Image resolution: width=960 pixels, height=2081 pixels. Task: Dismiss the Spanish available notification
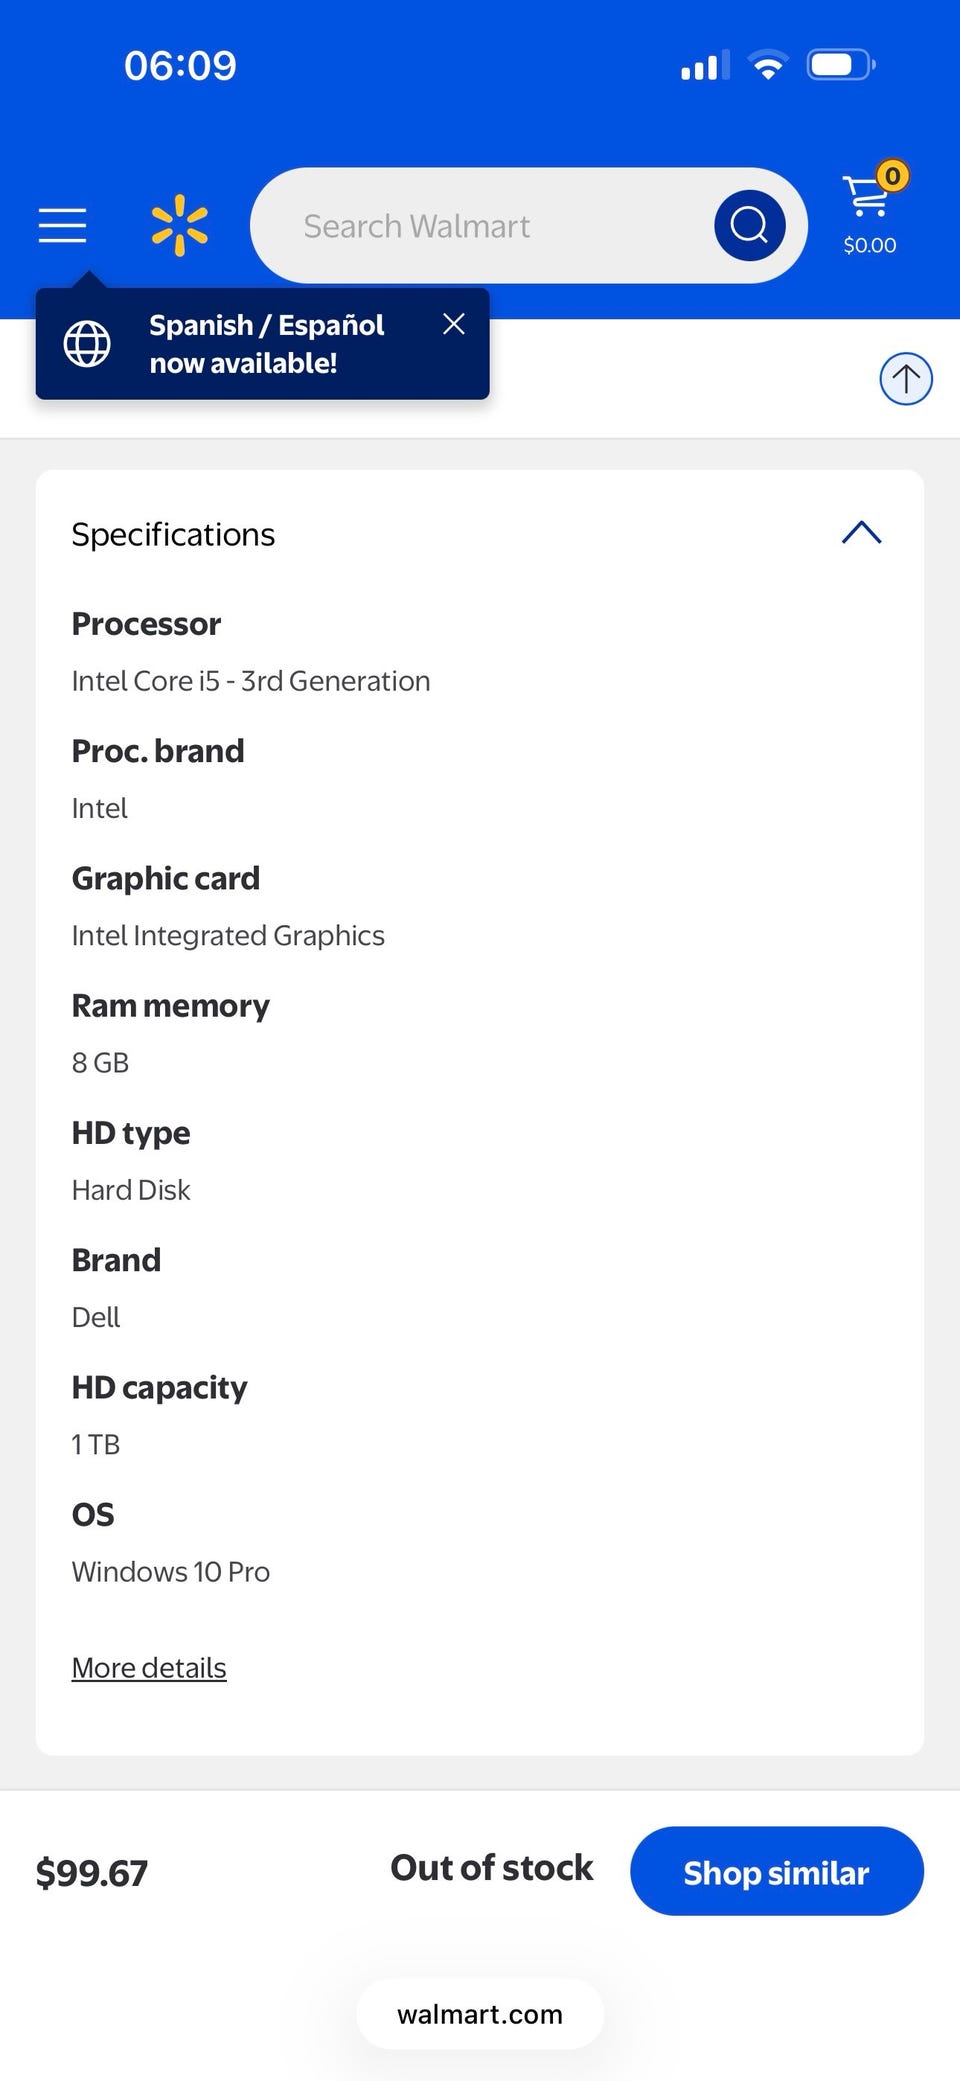[453, 324]
